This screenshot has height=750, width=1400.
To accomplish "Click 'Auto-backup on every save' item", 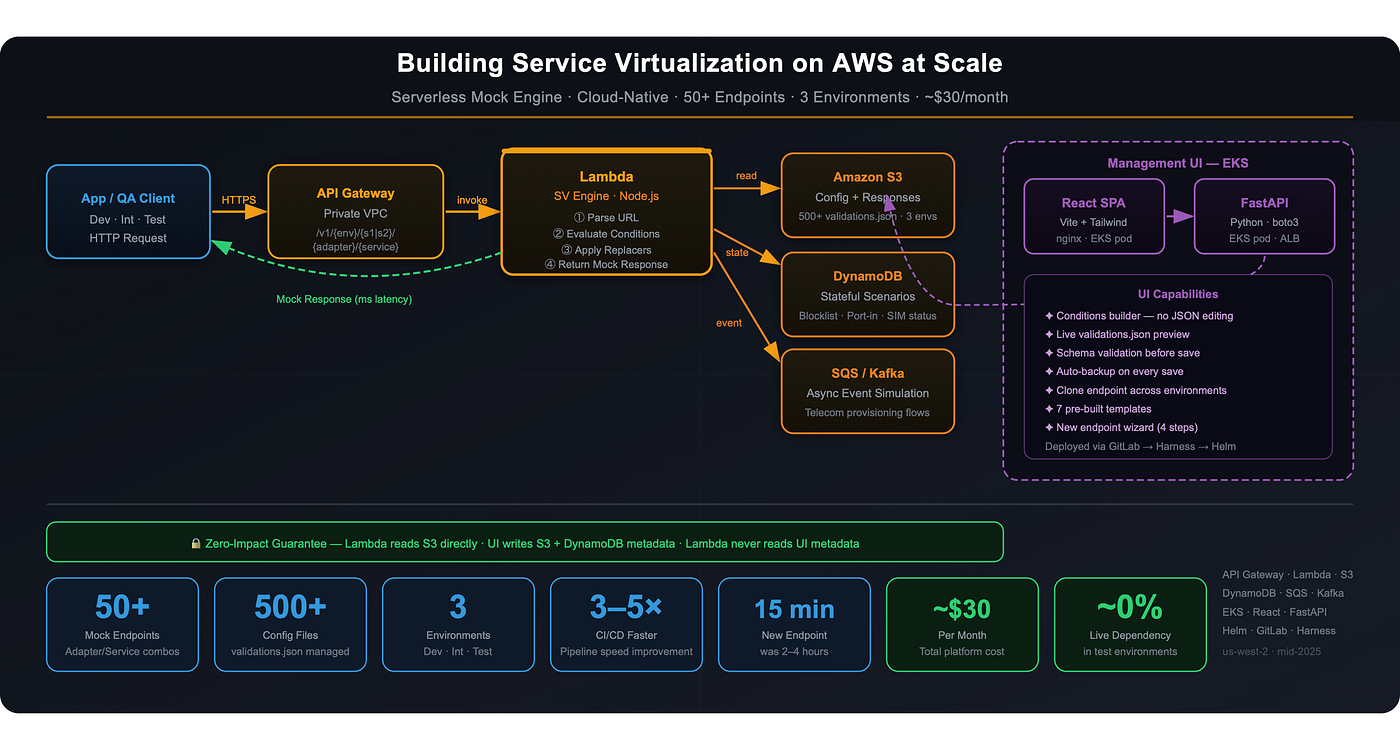I will pos(1113,372).
